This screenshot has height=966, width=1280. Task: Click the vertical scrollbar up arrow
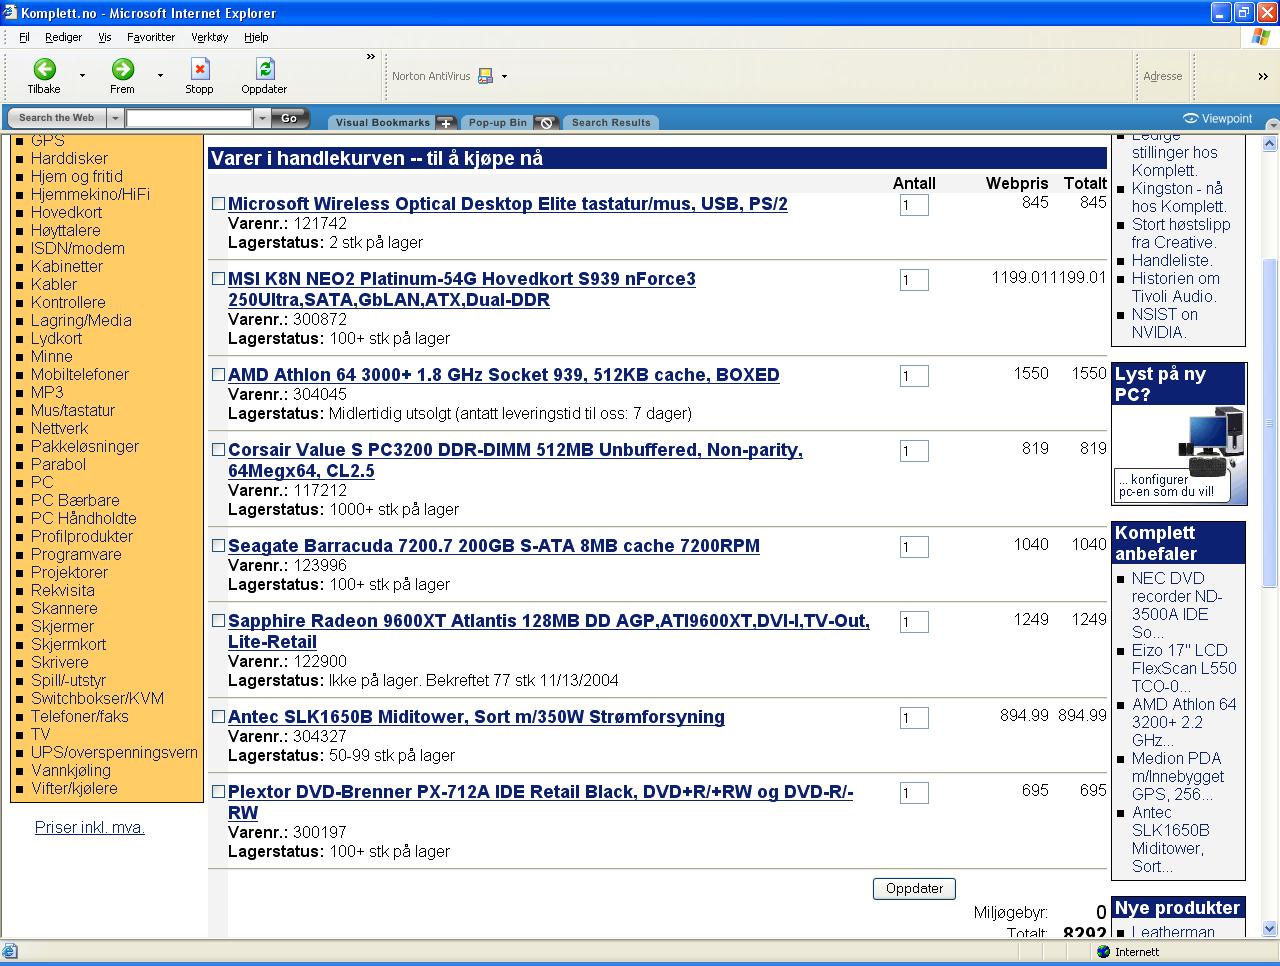(1270, 143)
